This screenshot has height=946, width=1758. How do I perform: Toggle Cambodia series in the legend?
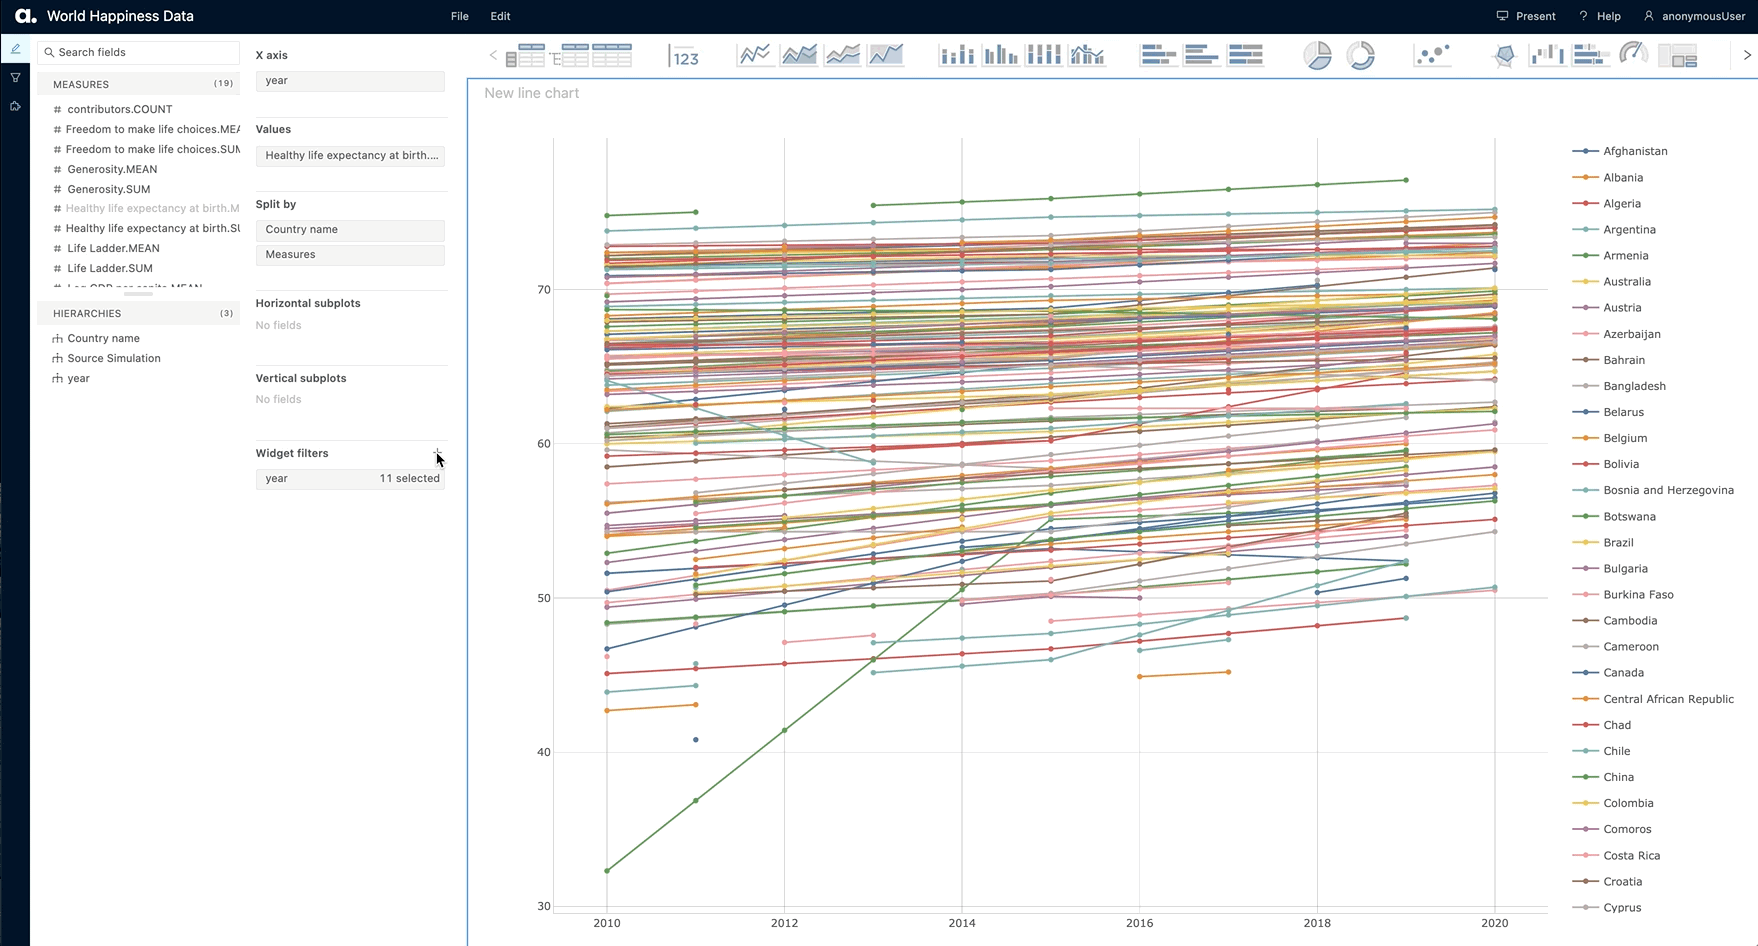pyautogui.click(x=1615, y=621)
